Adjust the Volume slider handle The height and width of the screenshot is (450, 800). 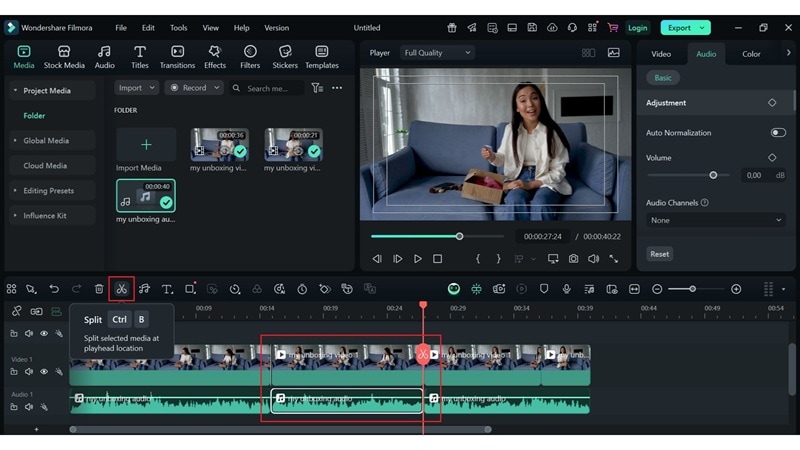point(713,175)
